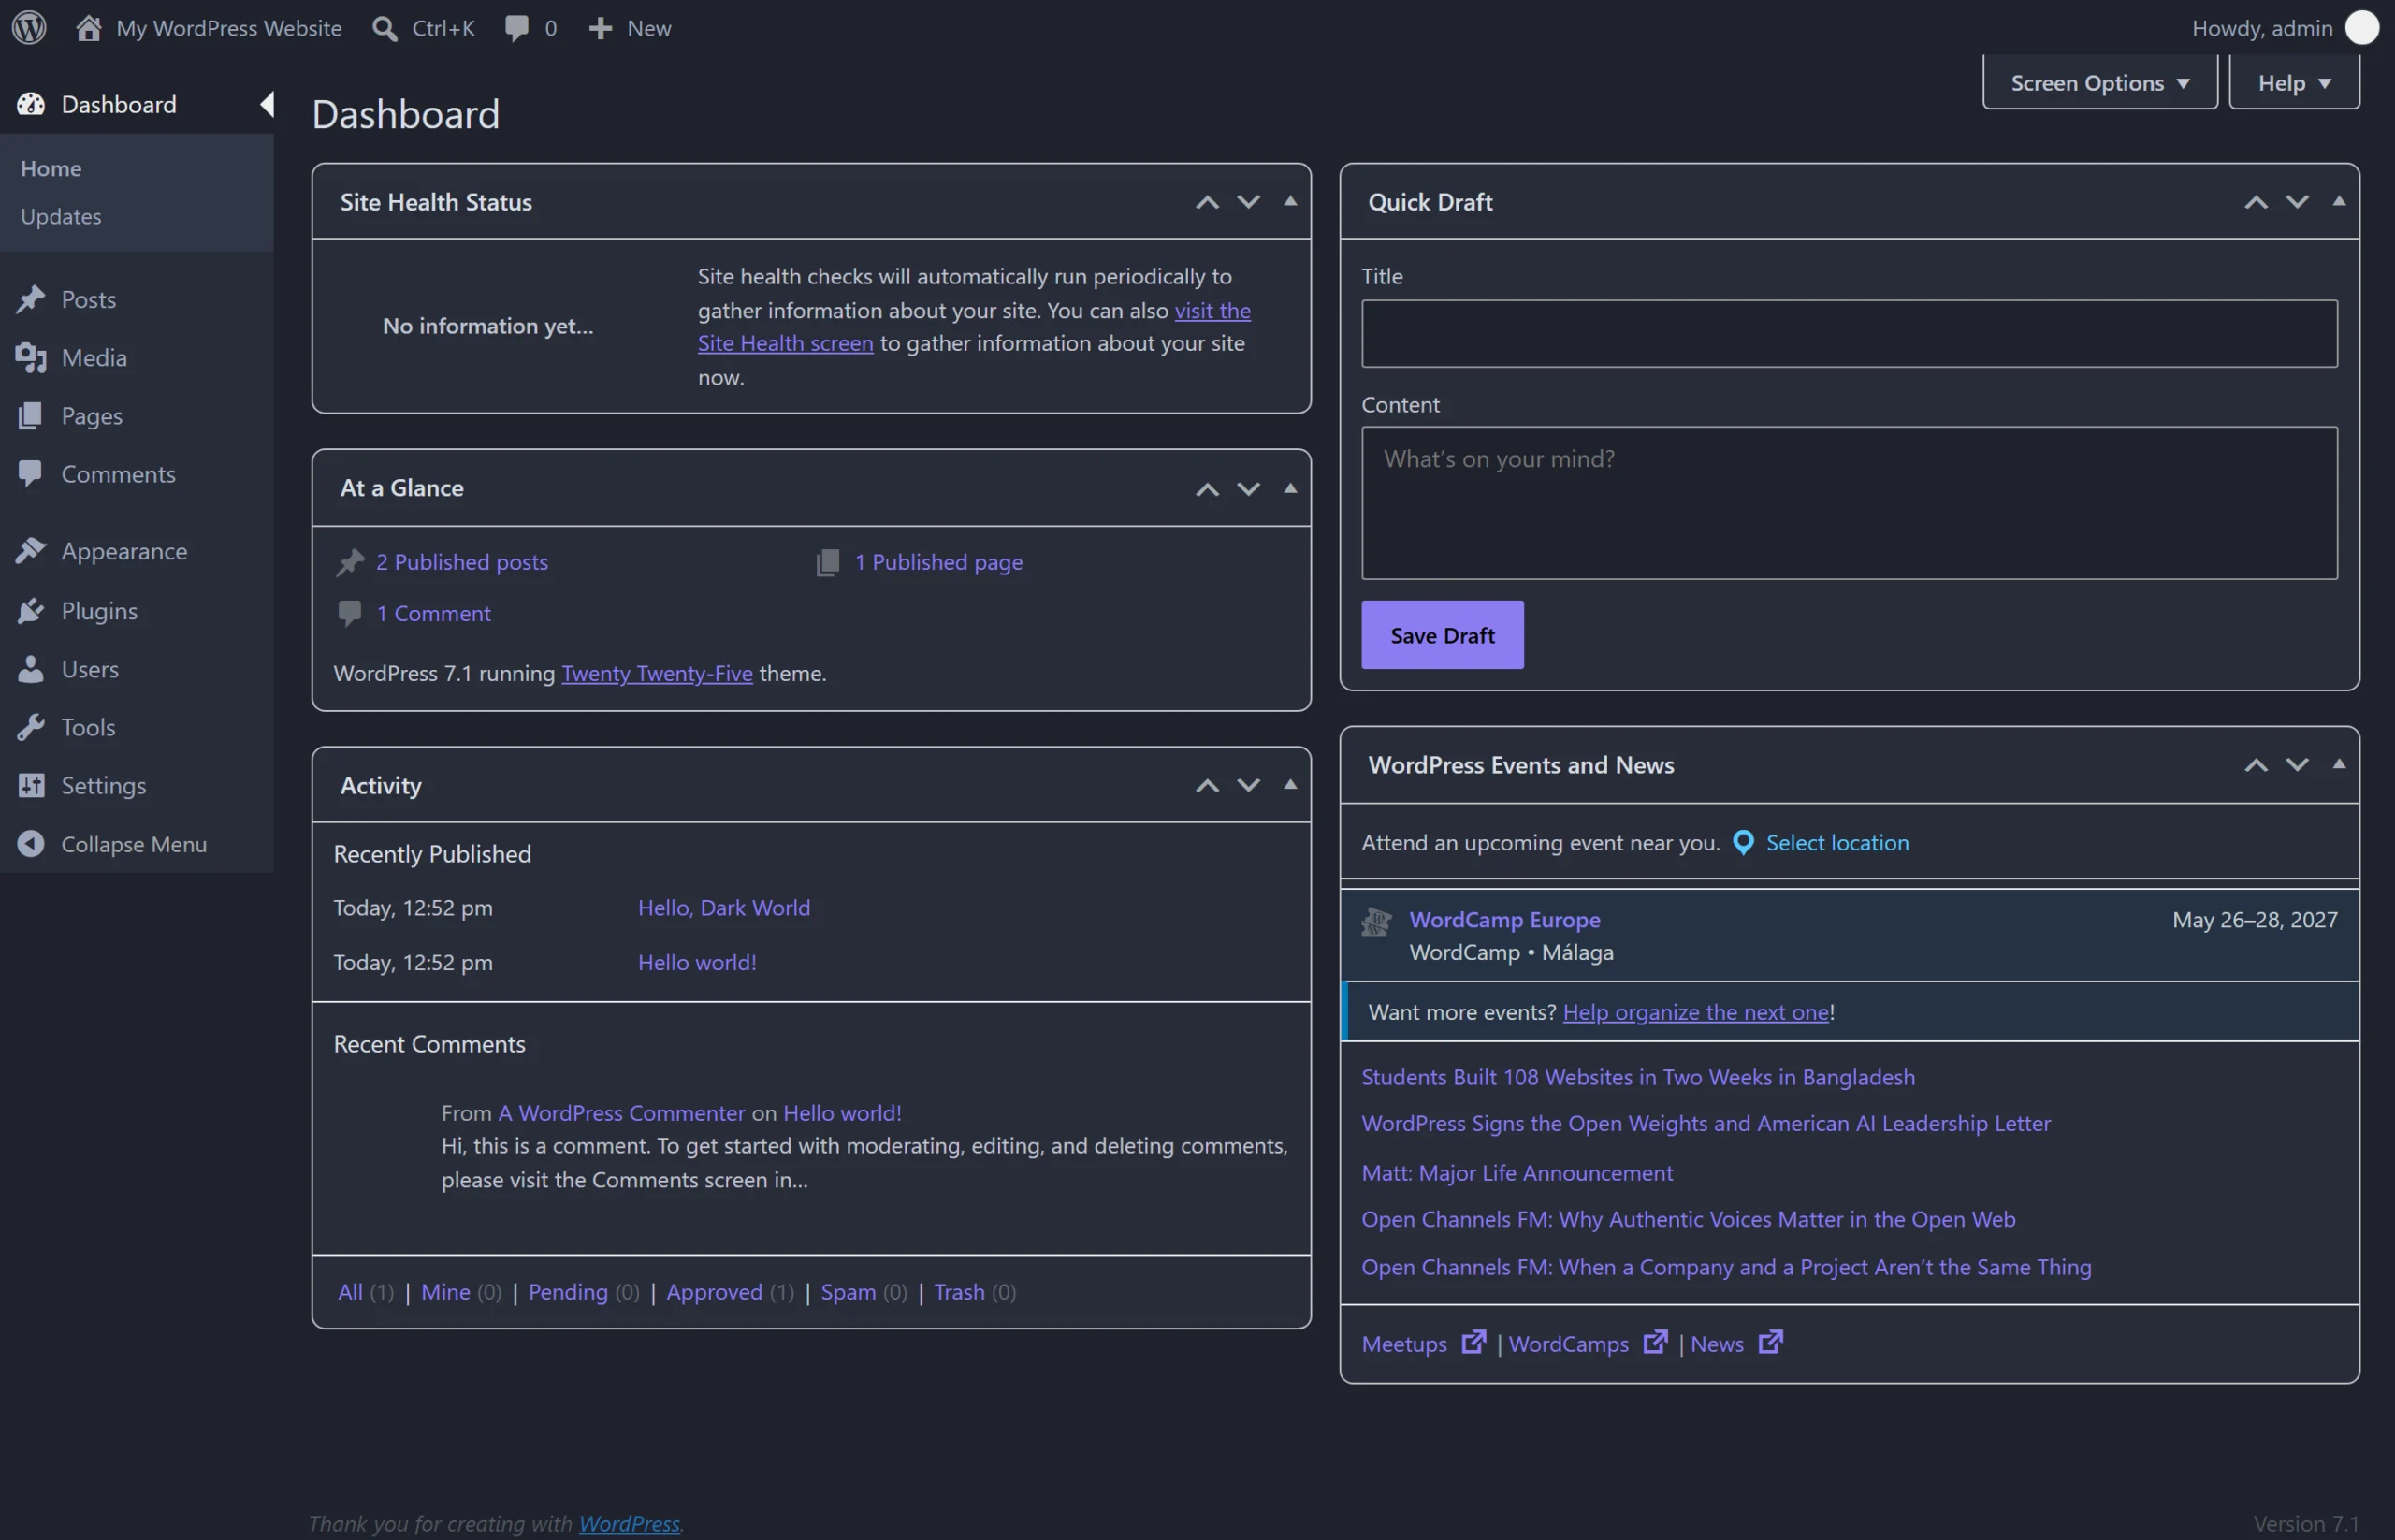Click the Posts pushpin icon in the sidebar
The width and height of the screenshot is (2395, 1540).
[x=31, y=299]
